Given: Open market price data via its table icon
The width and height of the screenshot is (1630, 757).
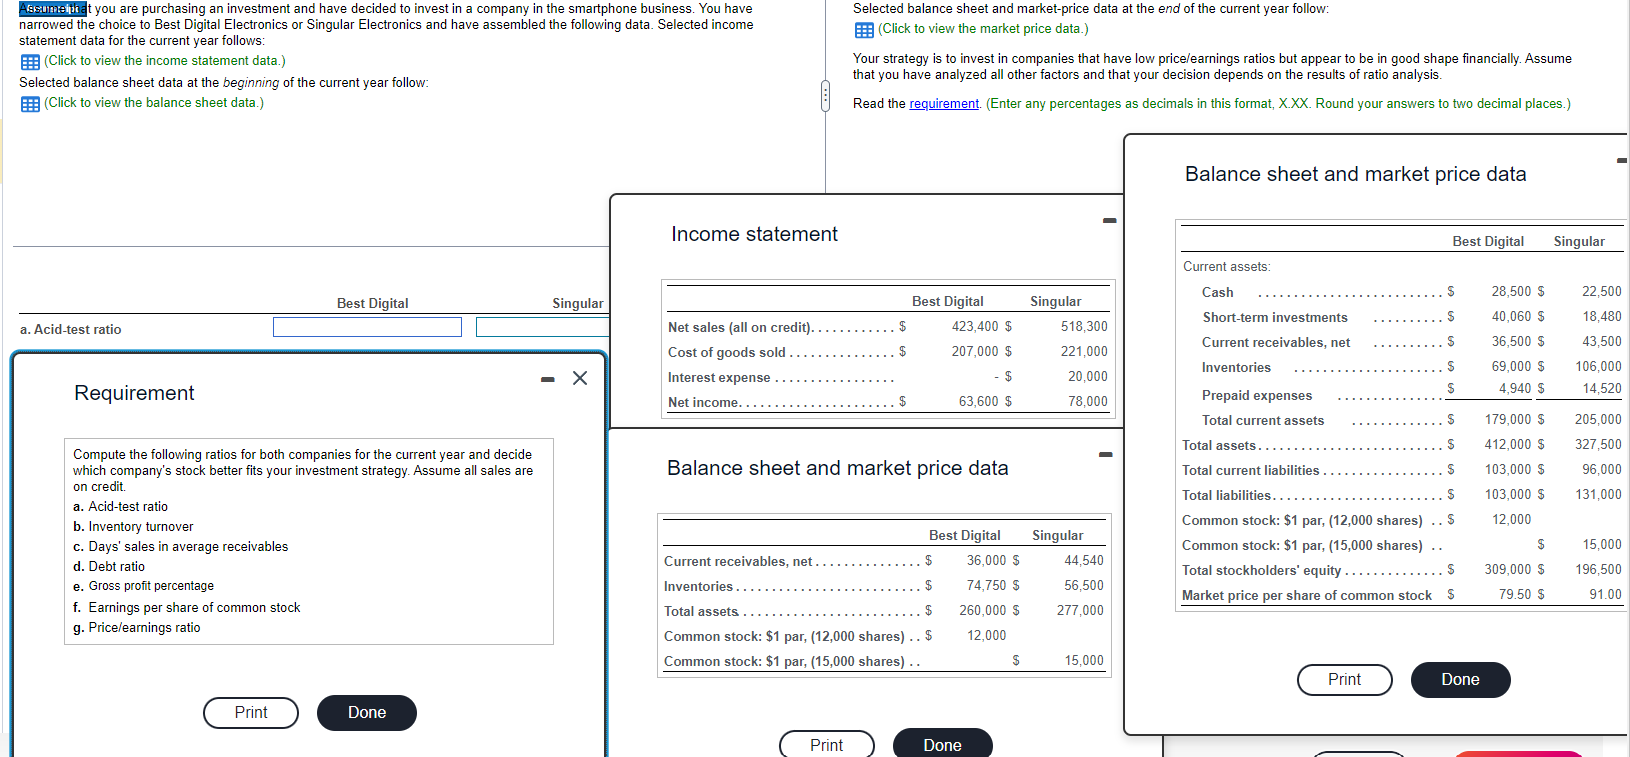Looking at the screenshot, I should tap(864, 30).
